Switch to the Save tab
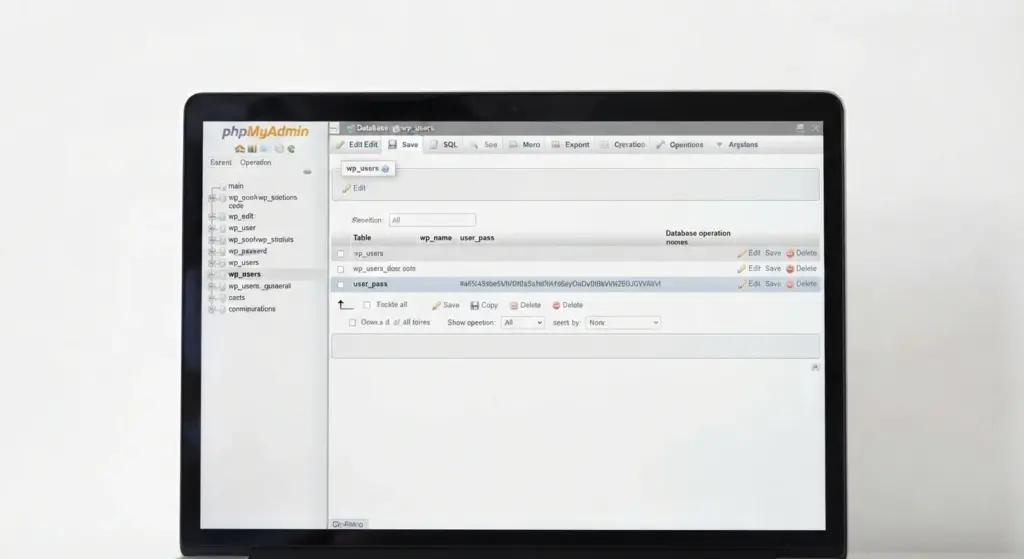The height and width of the screenshot is (559, 1024). coord(404,145)
